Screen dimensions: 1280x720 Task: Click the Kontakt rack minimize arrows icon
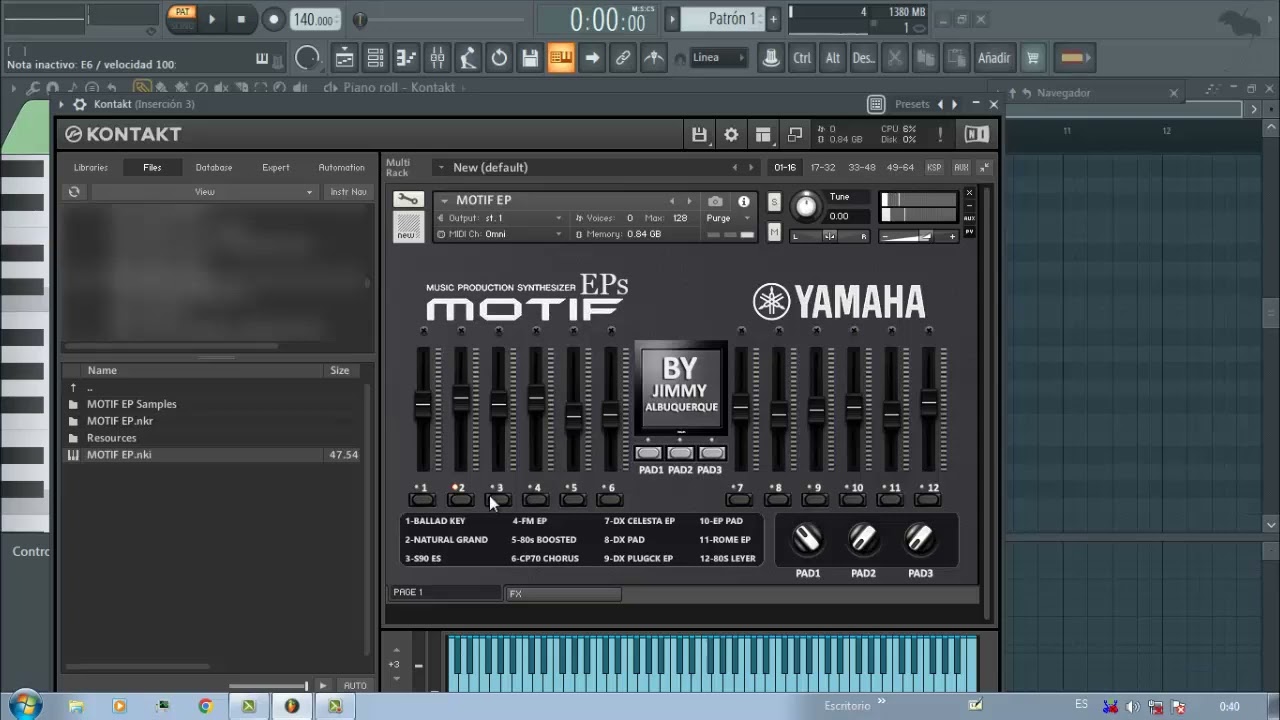(984, 167)
